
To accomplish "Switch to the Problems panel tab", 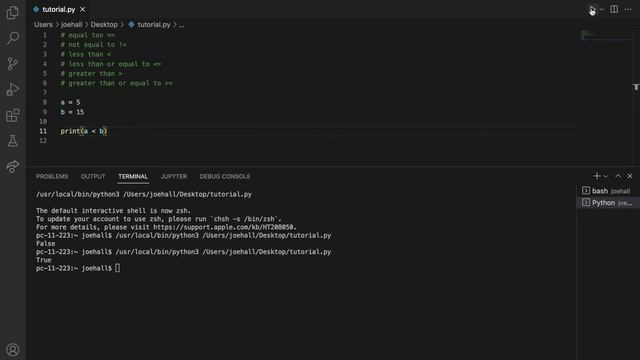I will click(52, 176).
